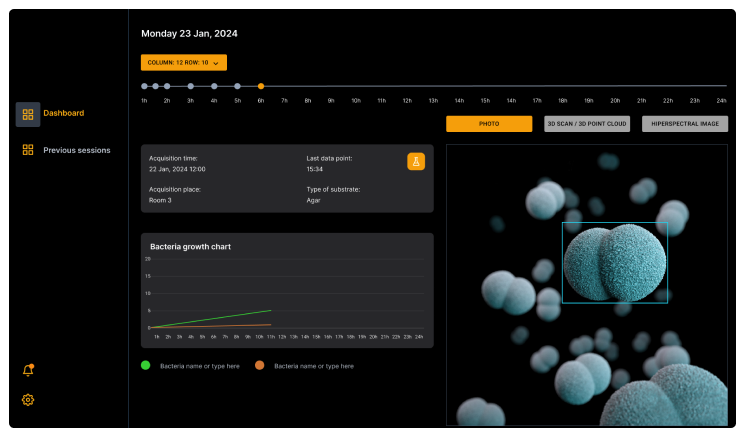This screenshot has width=746, height=436.
Task: Click the green line in Bacteria growth chart
Action: (230, 316)
